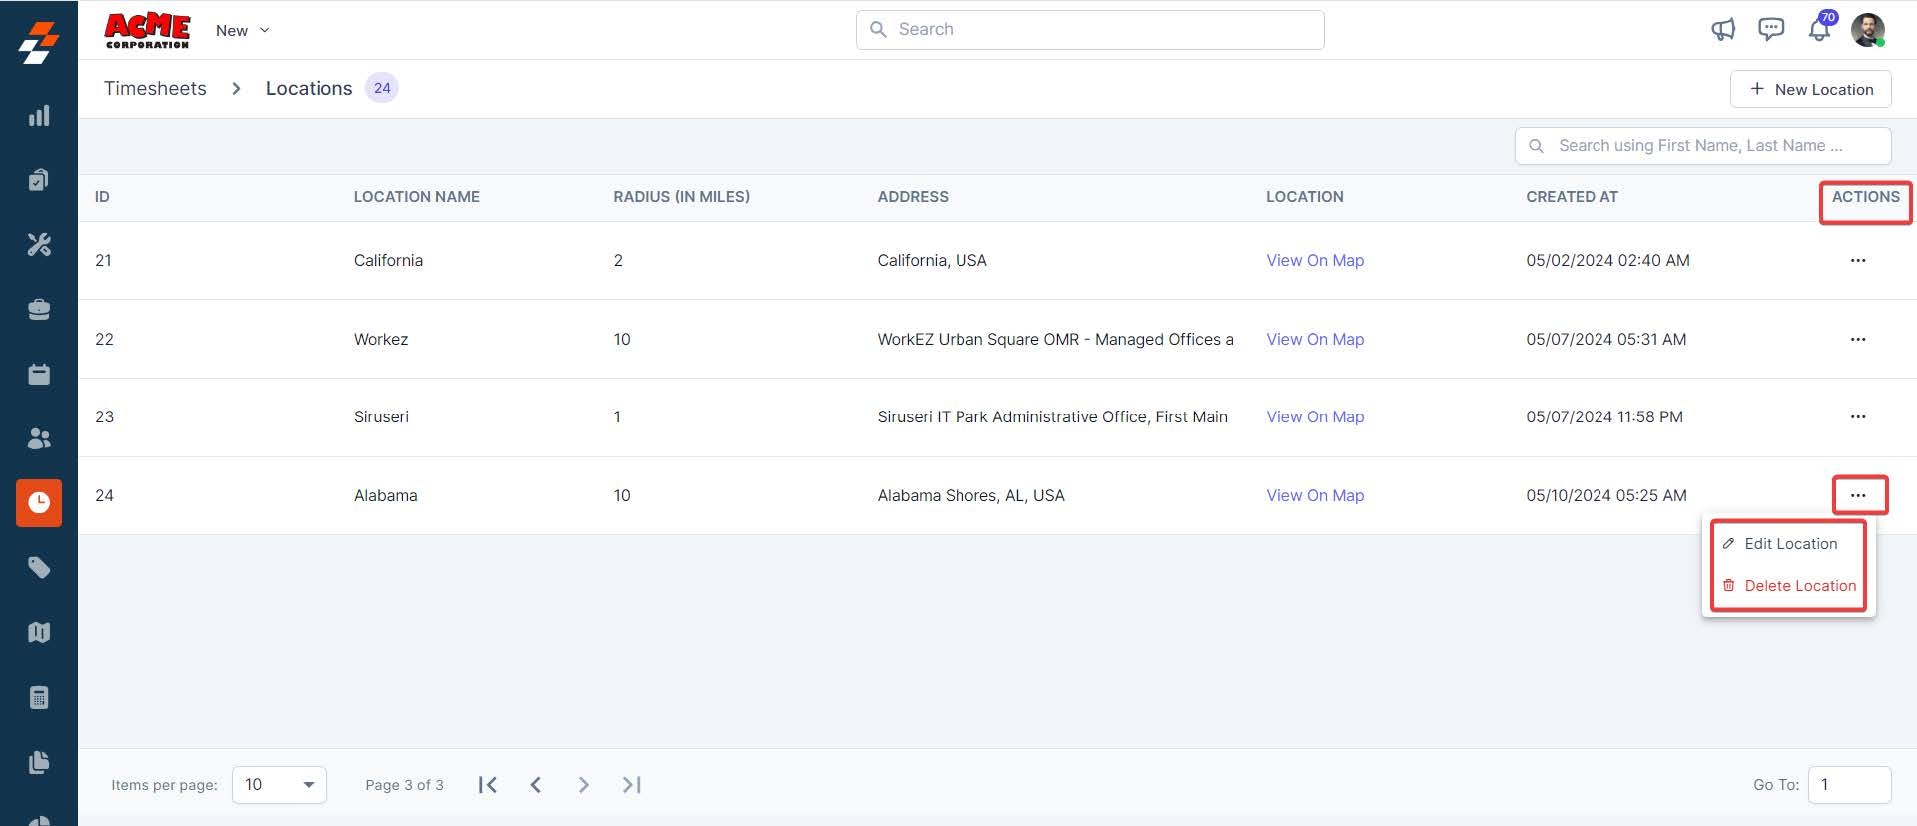Select the highlighted clock timesheets sidebar icon
The image size is (1917, 826).
point(39,502)
